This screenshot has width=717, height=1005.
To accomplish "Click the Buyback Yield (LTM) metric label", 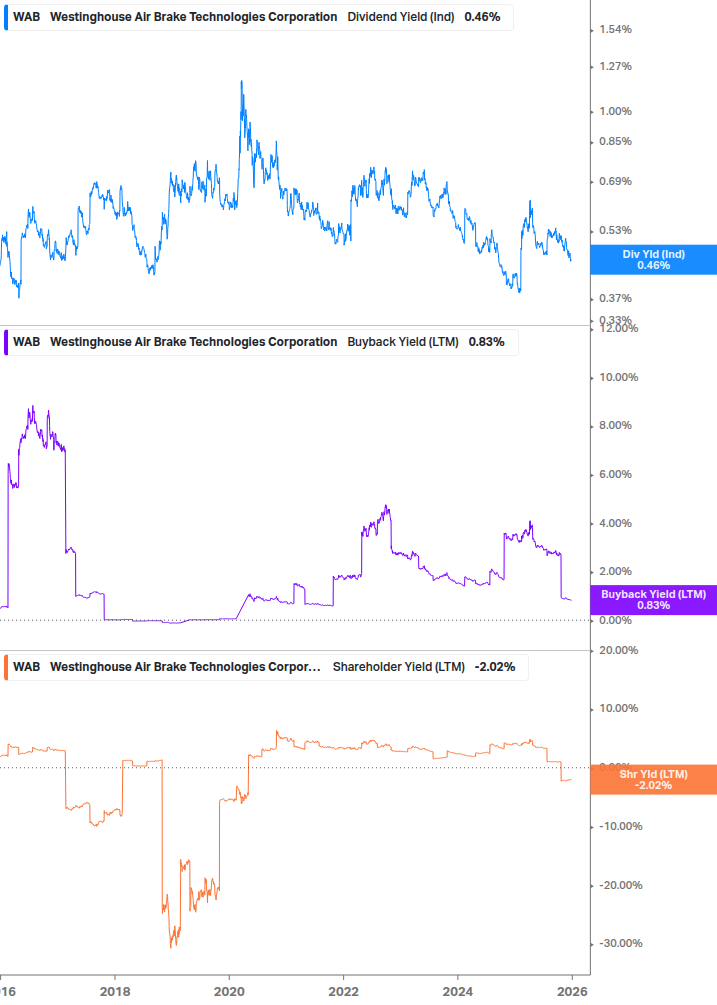I will [x=403, y=342].
